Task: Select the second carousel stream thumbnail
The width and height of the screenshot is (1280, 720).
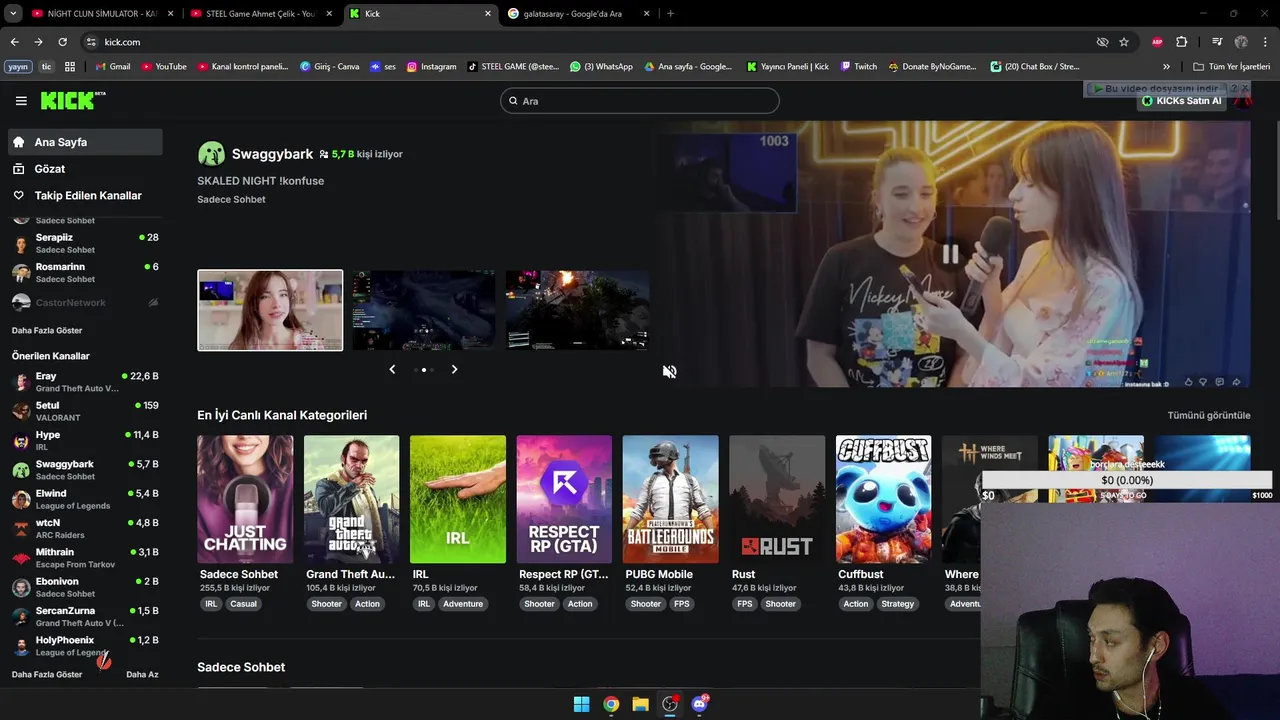Action: point(424,310)
